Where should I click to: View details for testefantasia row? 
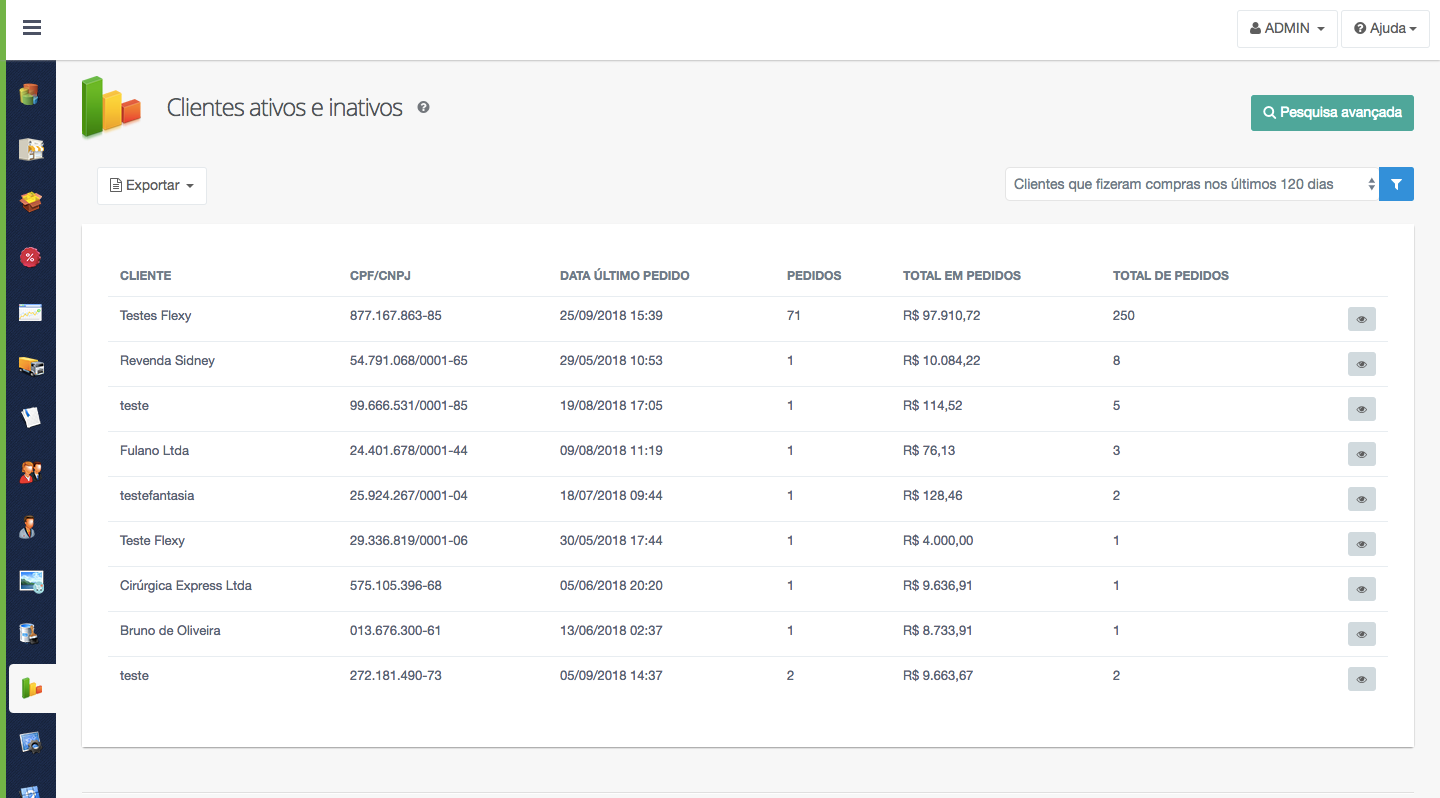click(1361, 499)
